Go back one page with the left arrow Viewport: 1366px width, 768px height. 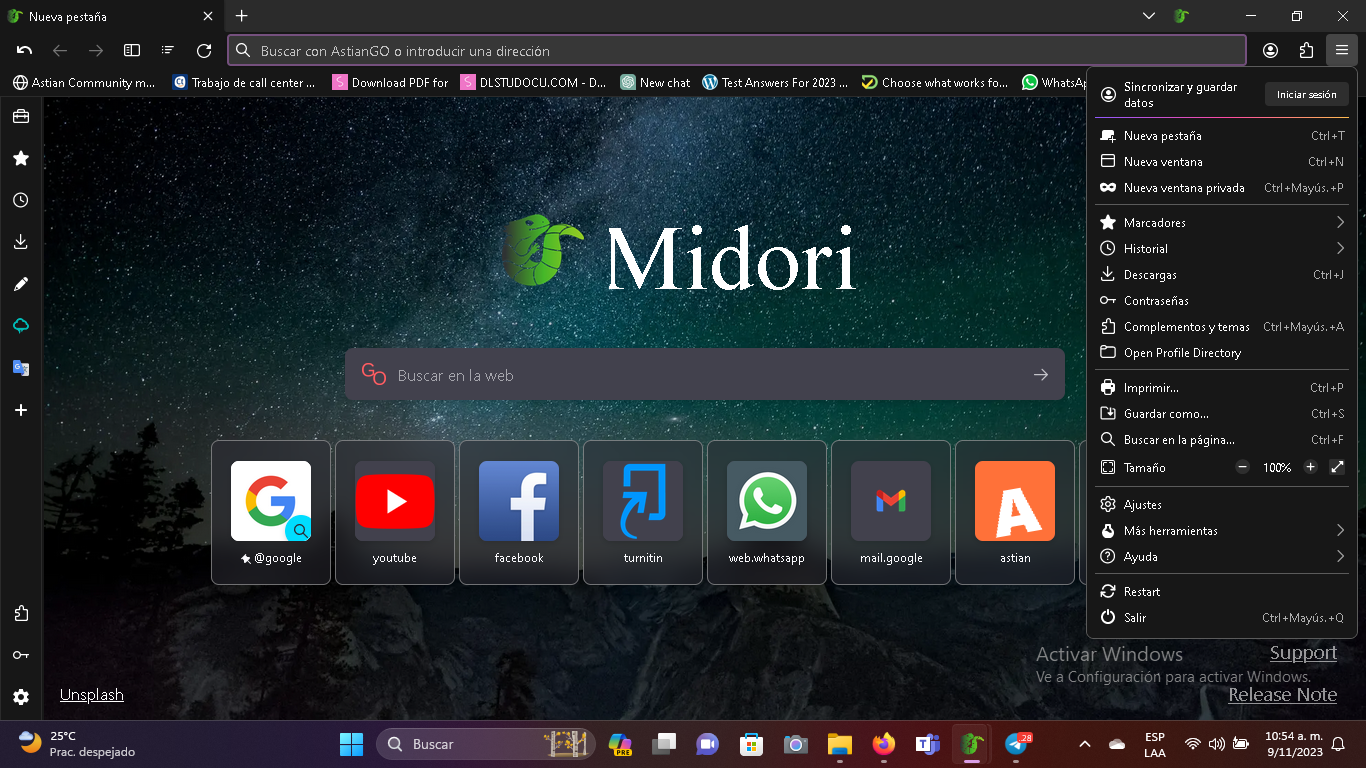[x=60, y=50]
